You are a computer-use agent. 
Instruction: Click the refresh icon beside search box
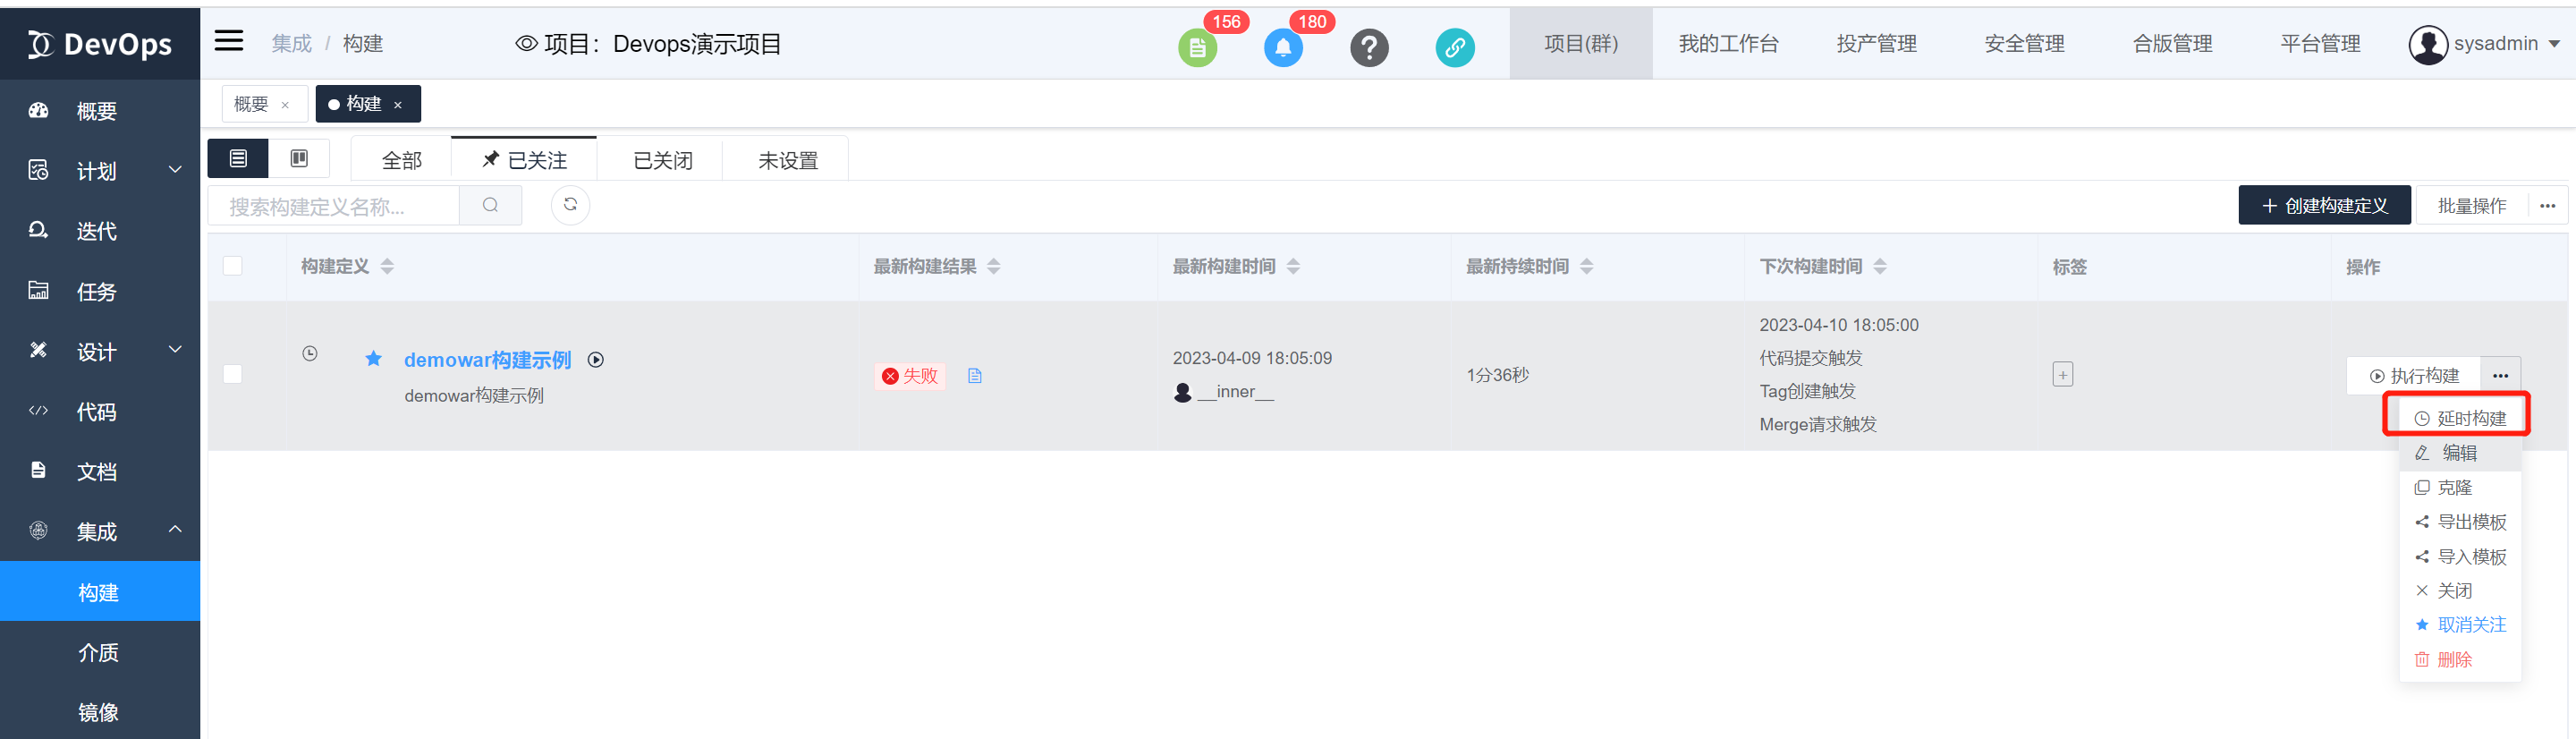click(570, 205)
